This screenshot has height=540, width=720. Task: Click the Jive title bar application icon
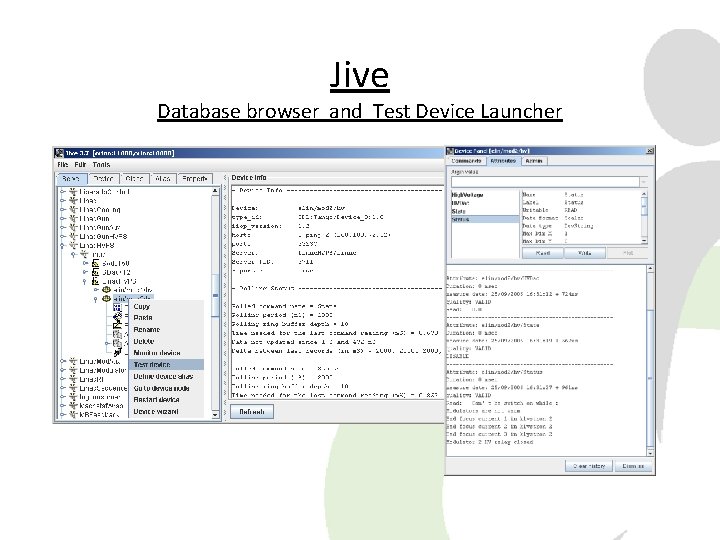(59, 153)
